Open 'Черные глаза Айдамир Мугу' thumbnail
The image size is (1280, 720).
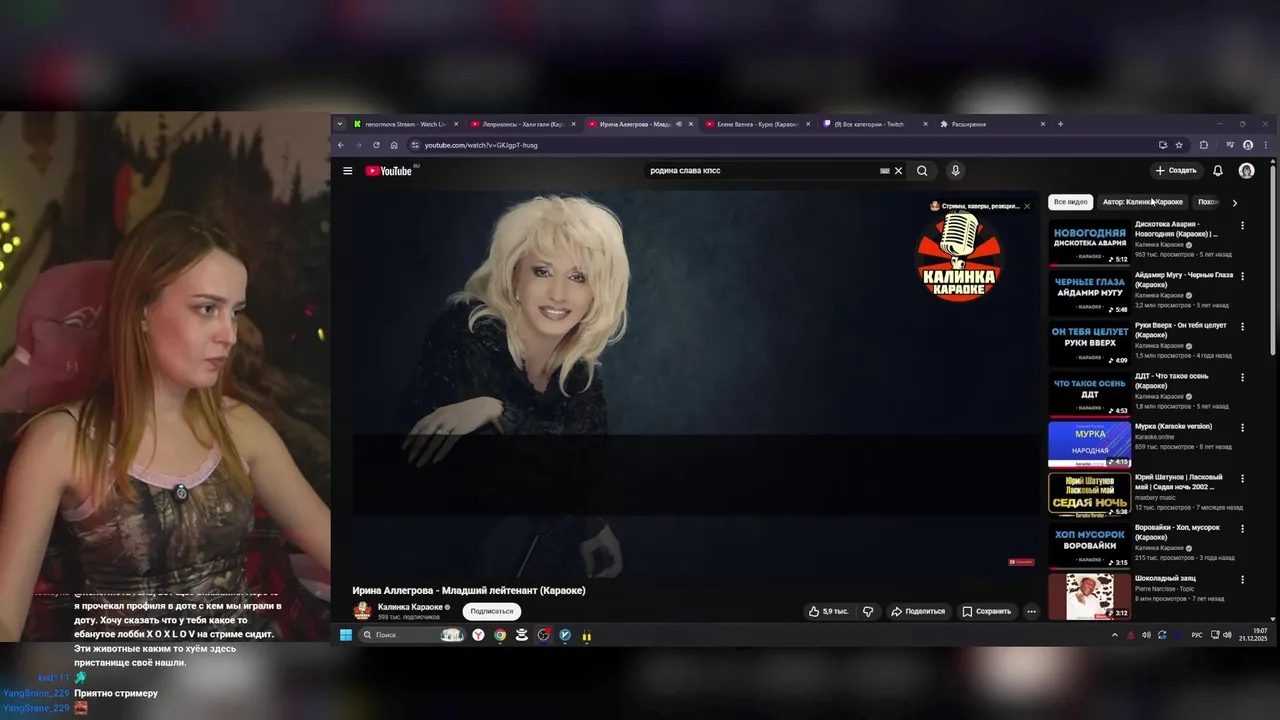[x=1089, y=293]
